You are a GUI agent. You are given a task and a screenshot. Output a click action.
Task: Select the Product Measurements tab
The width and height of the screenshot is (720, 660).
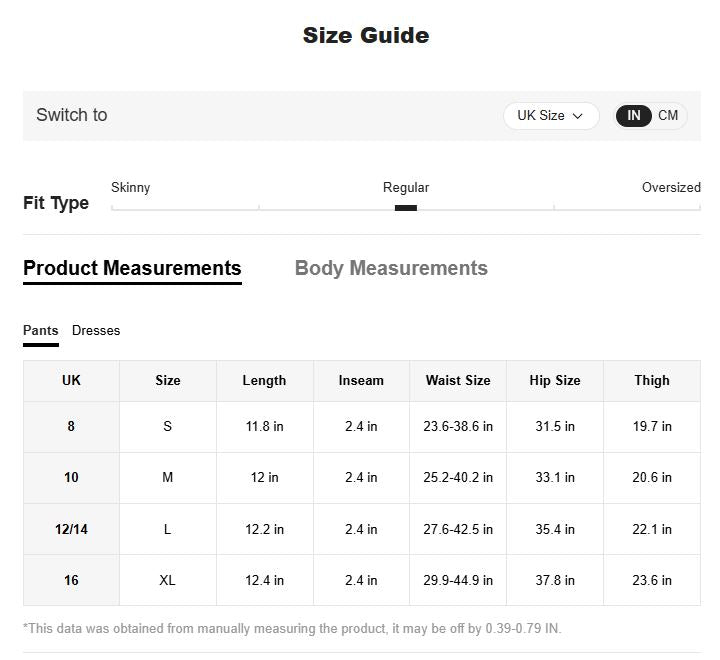coord(132,268)
